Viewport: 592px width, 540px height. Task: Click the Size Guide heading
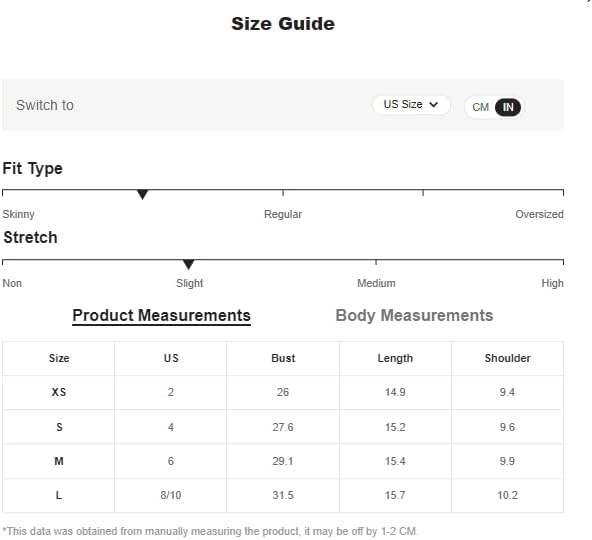283,24
